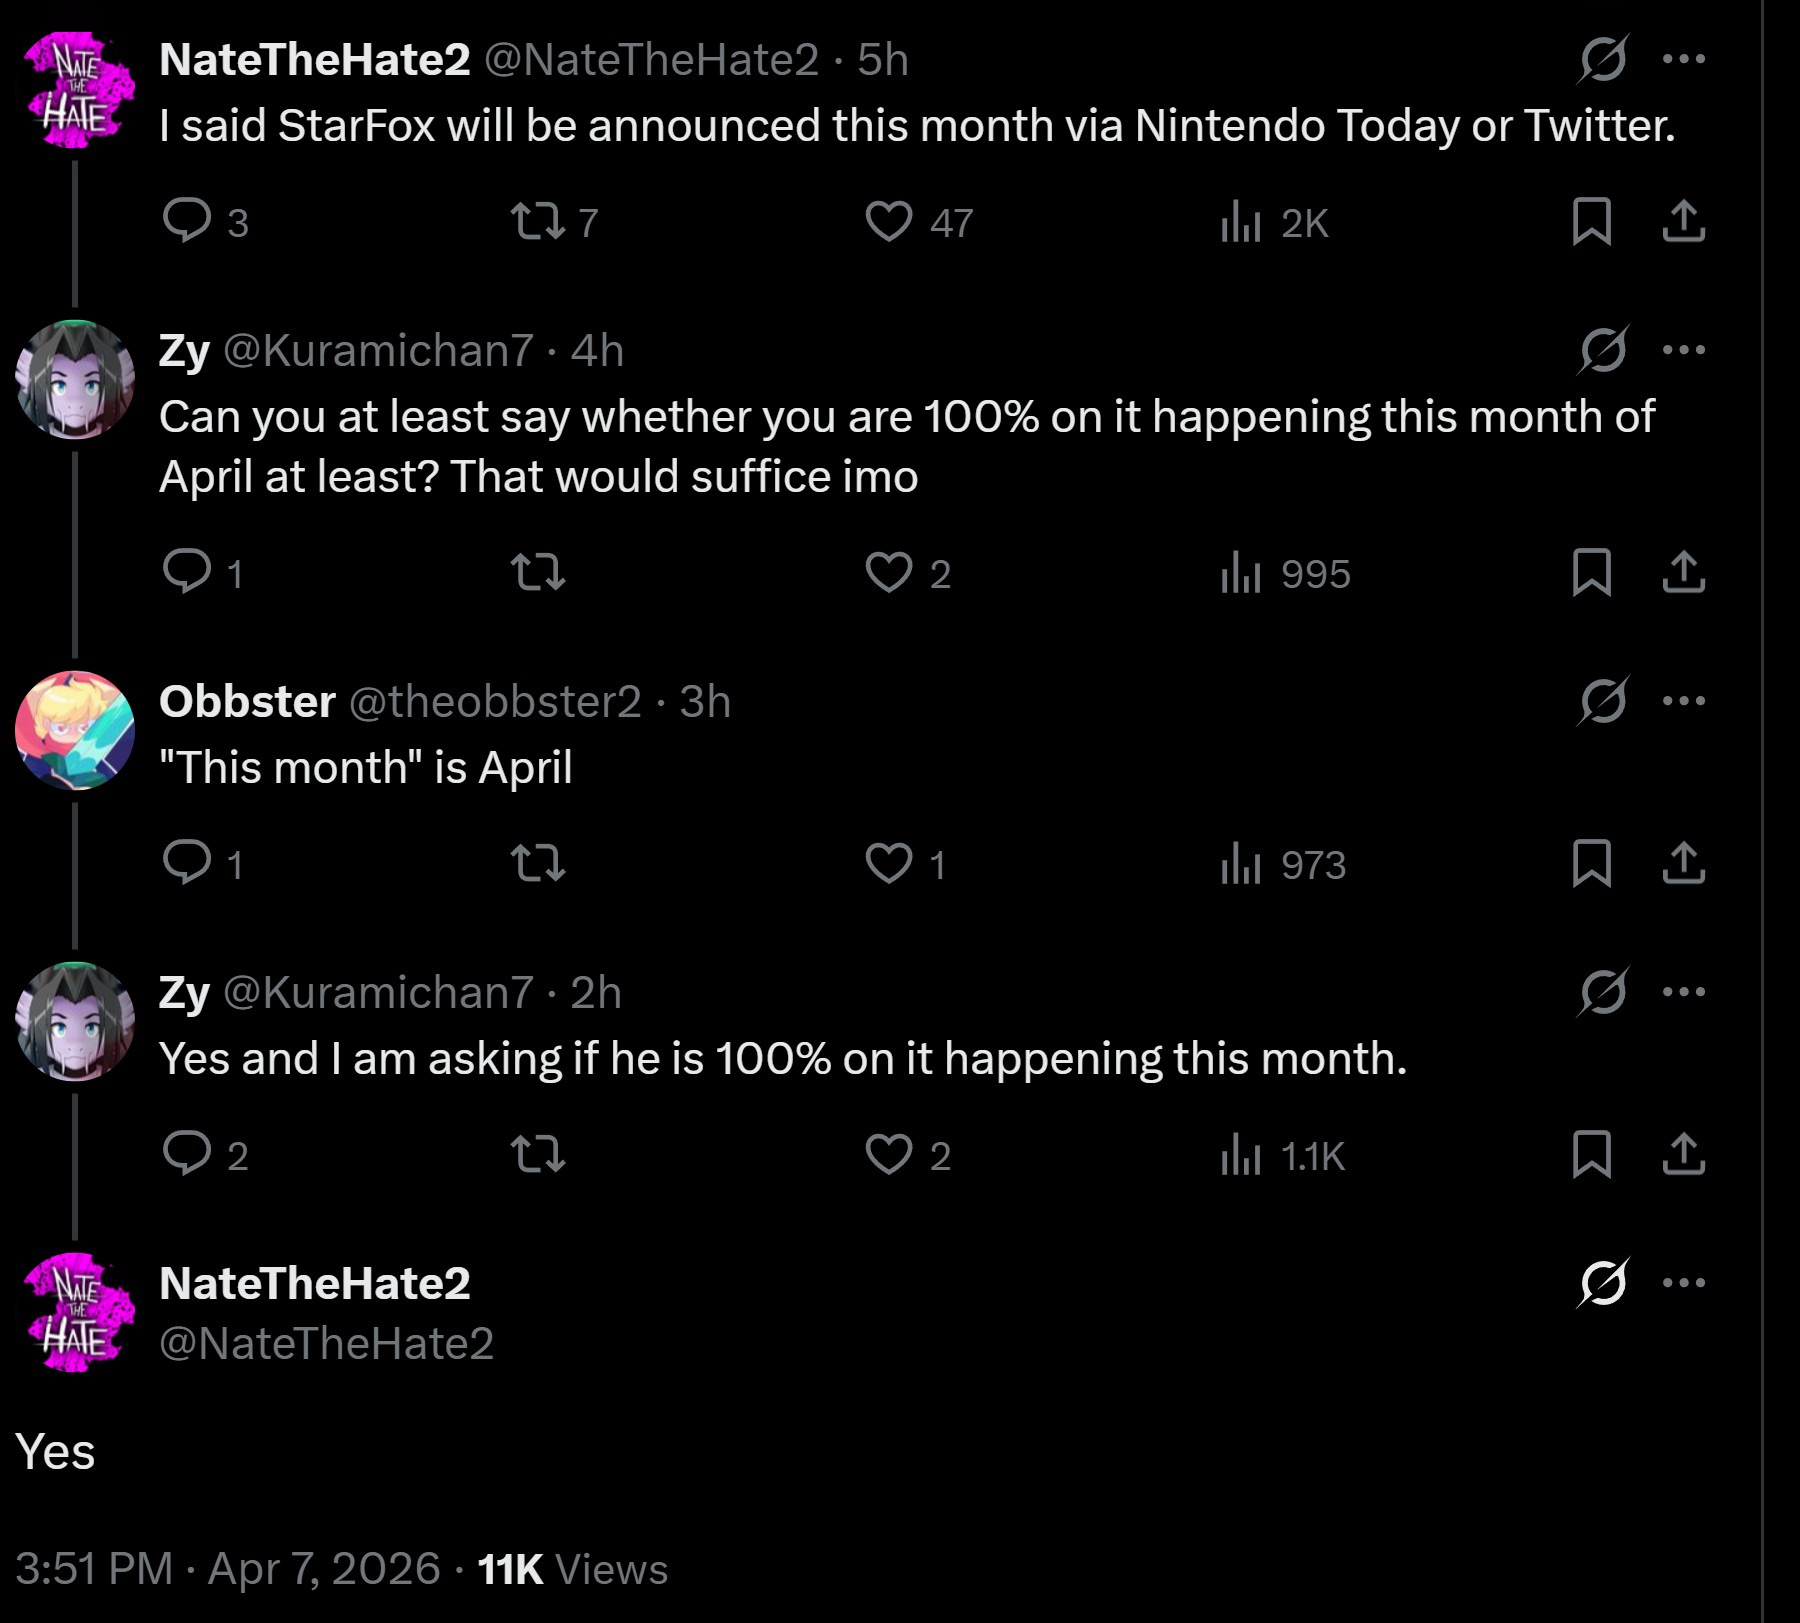
Task: Open more options on the final Yes tweet
Action: [1684, 1283]
